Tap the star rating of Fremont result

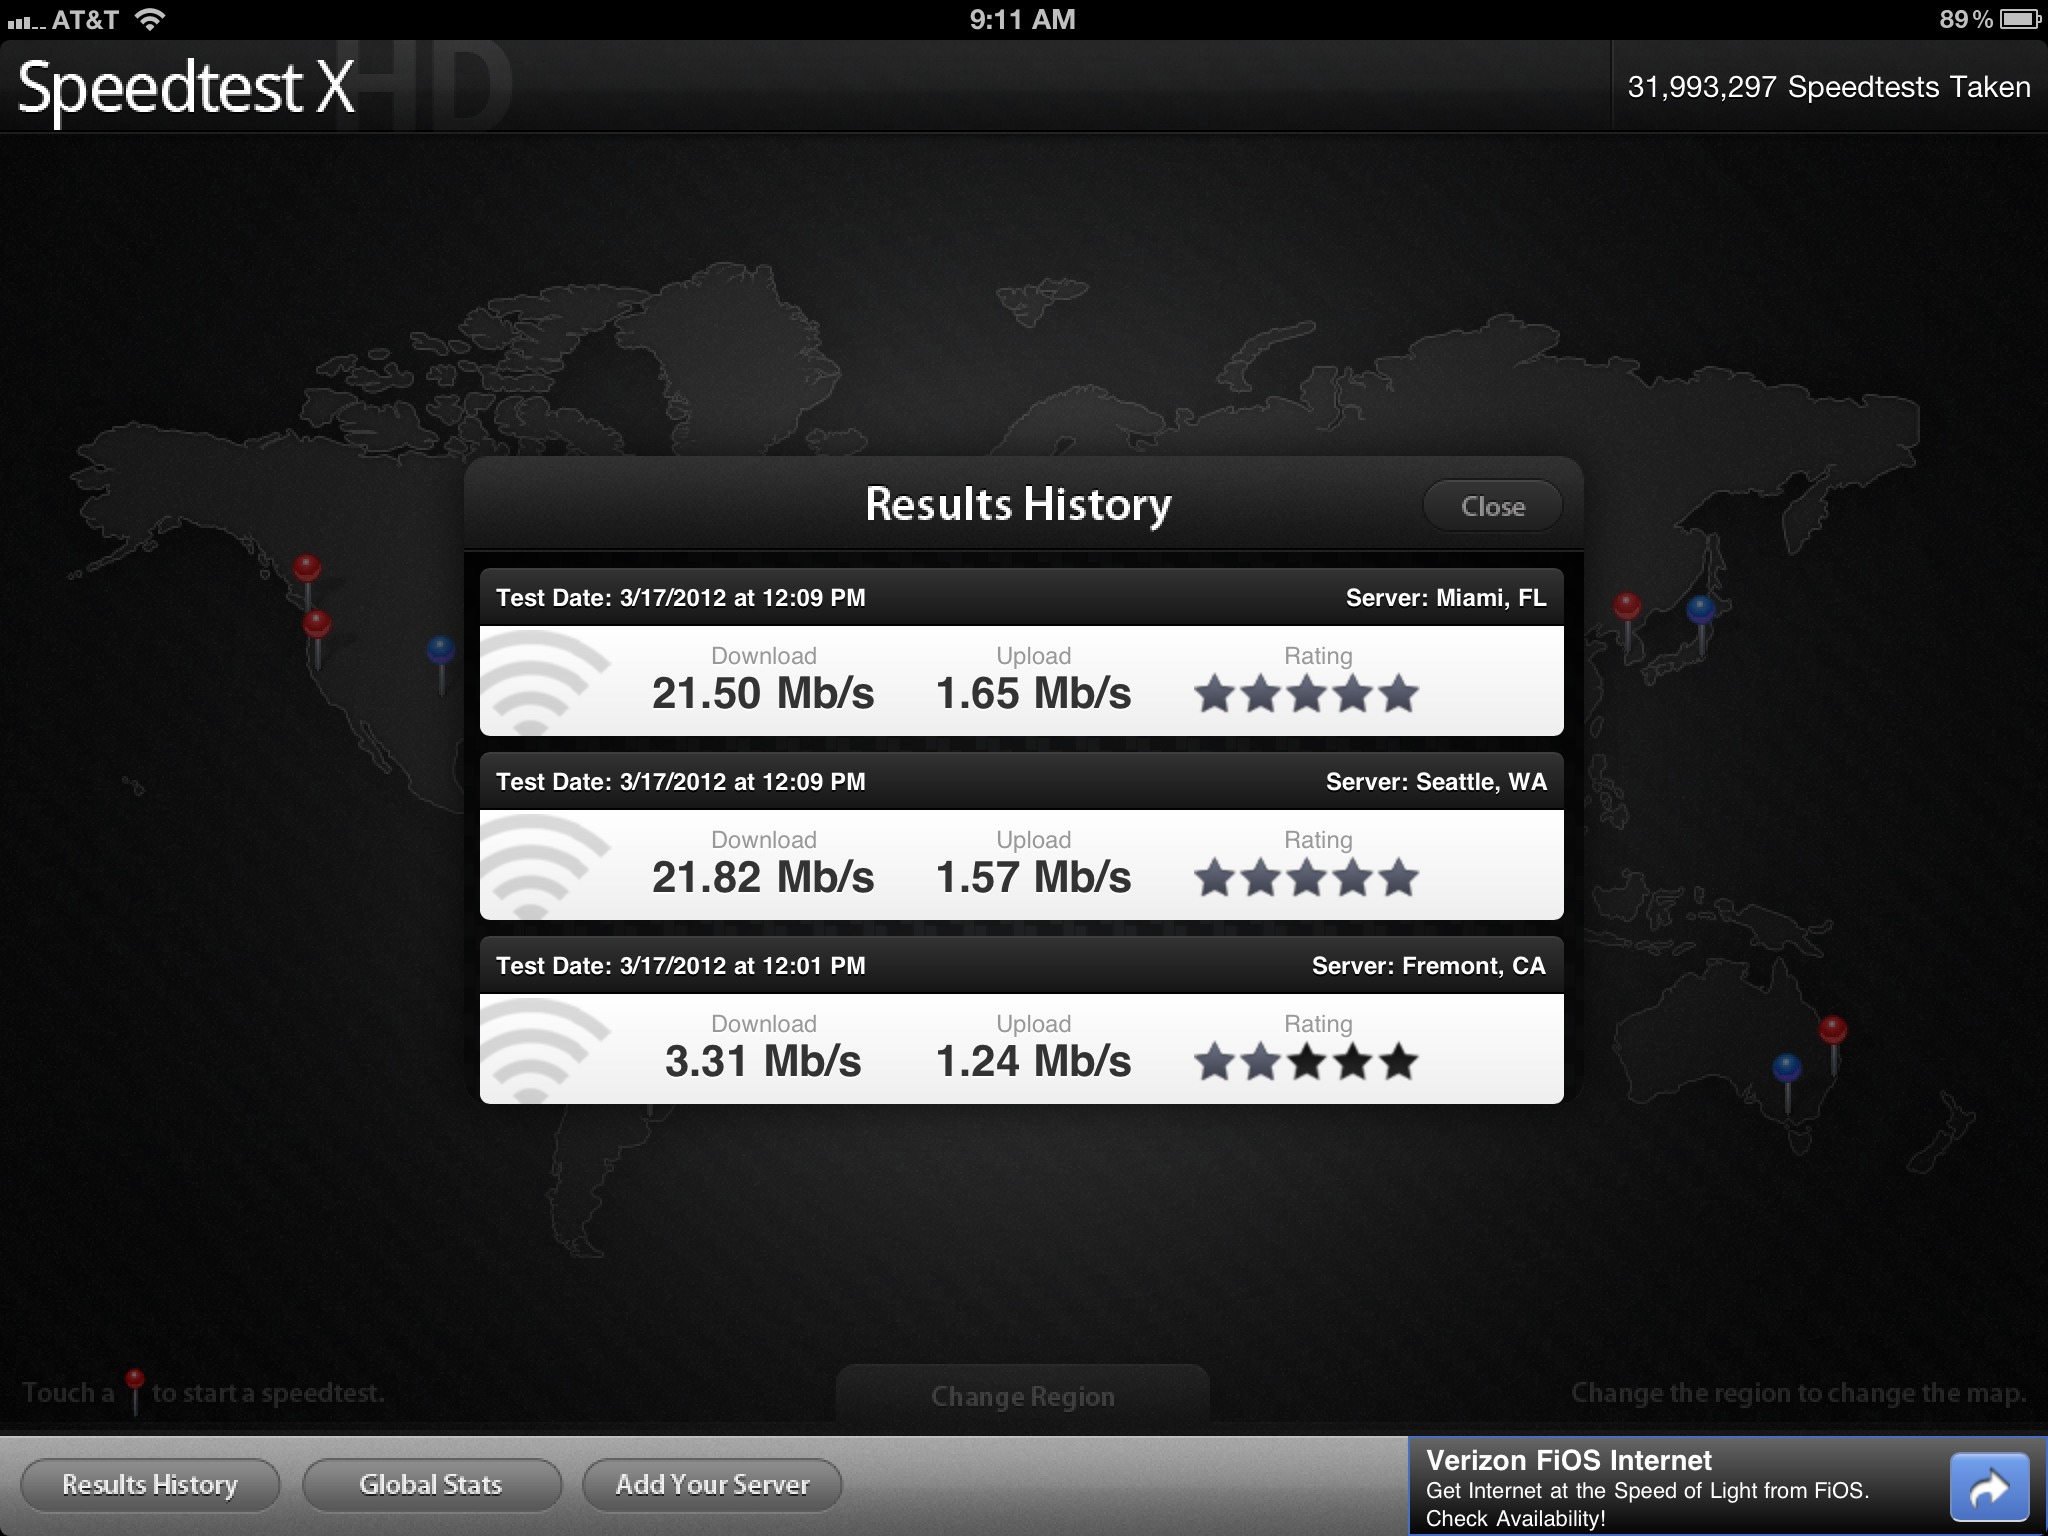[x=1305, y=1062]
